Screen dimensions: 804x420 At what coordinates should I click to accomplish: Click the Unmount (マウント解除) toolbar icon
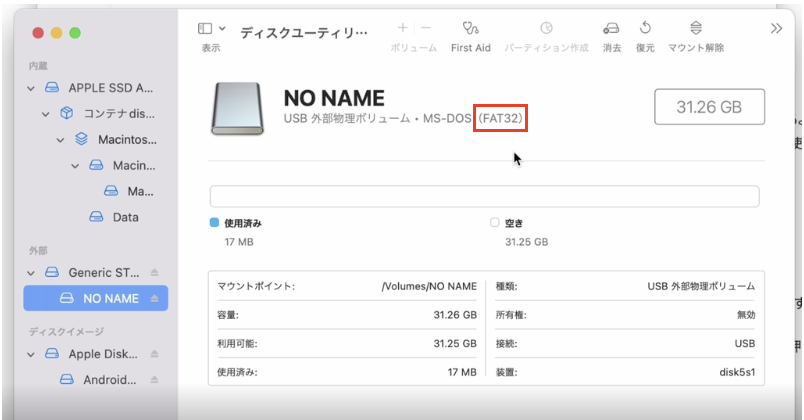(x=696, y=29)
